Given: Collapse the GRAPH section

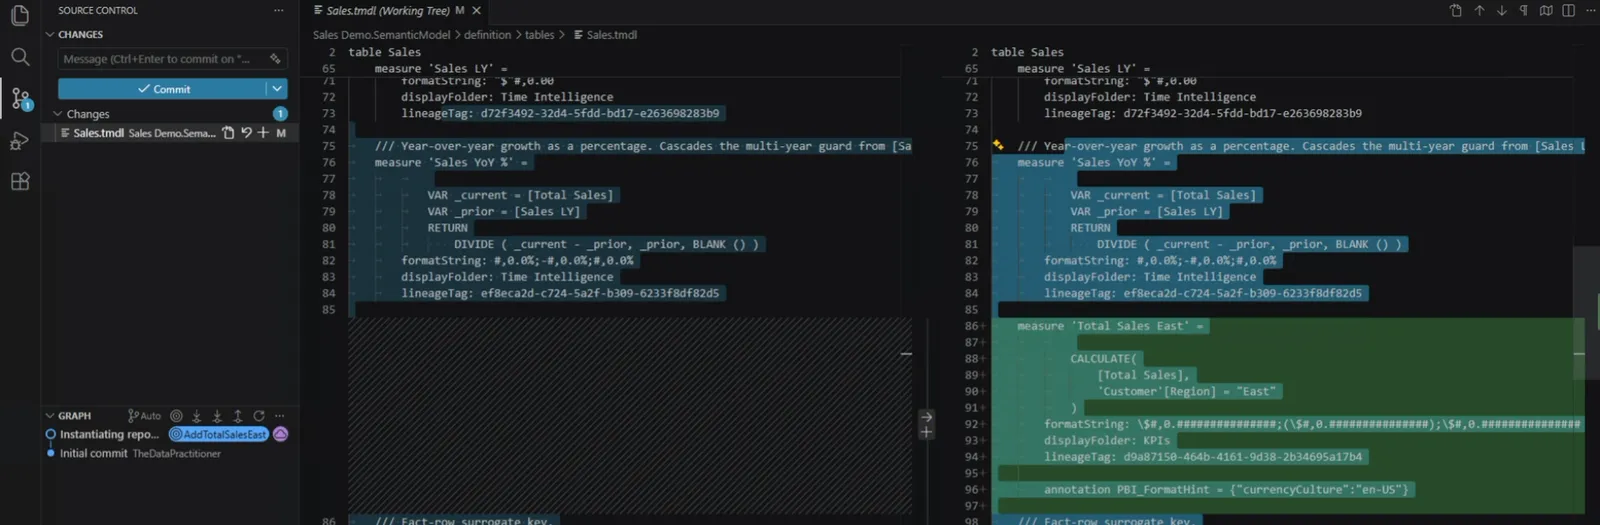Looking at the screenshot, I should click(x=74, y=416).
